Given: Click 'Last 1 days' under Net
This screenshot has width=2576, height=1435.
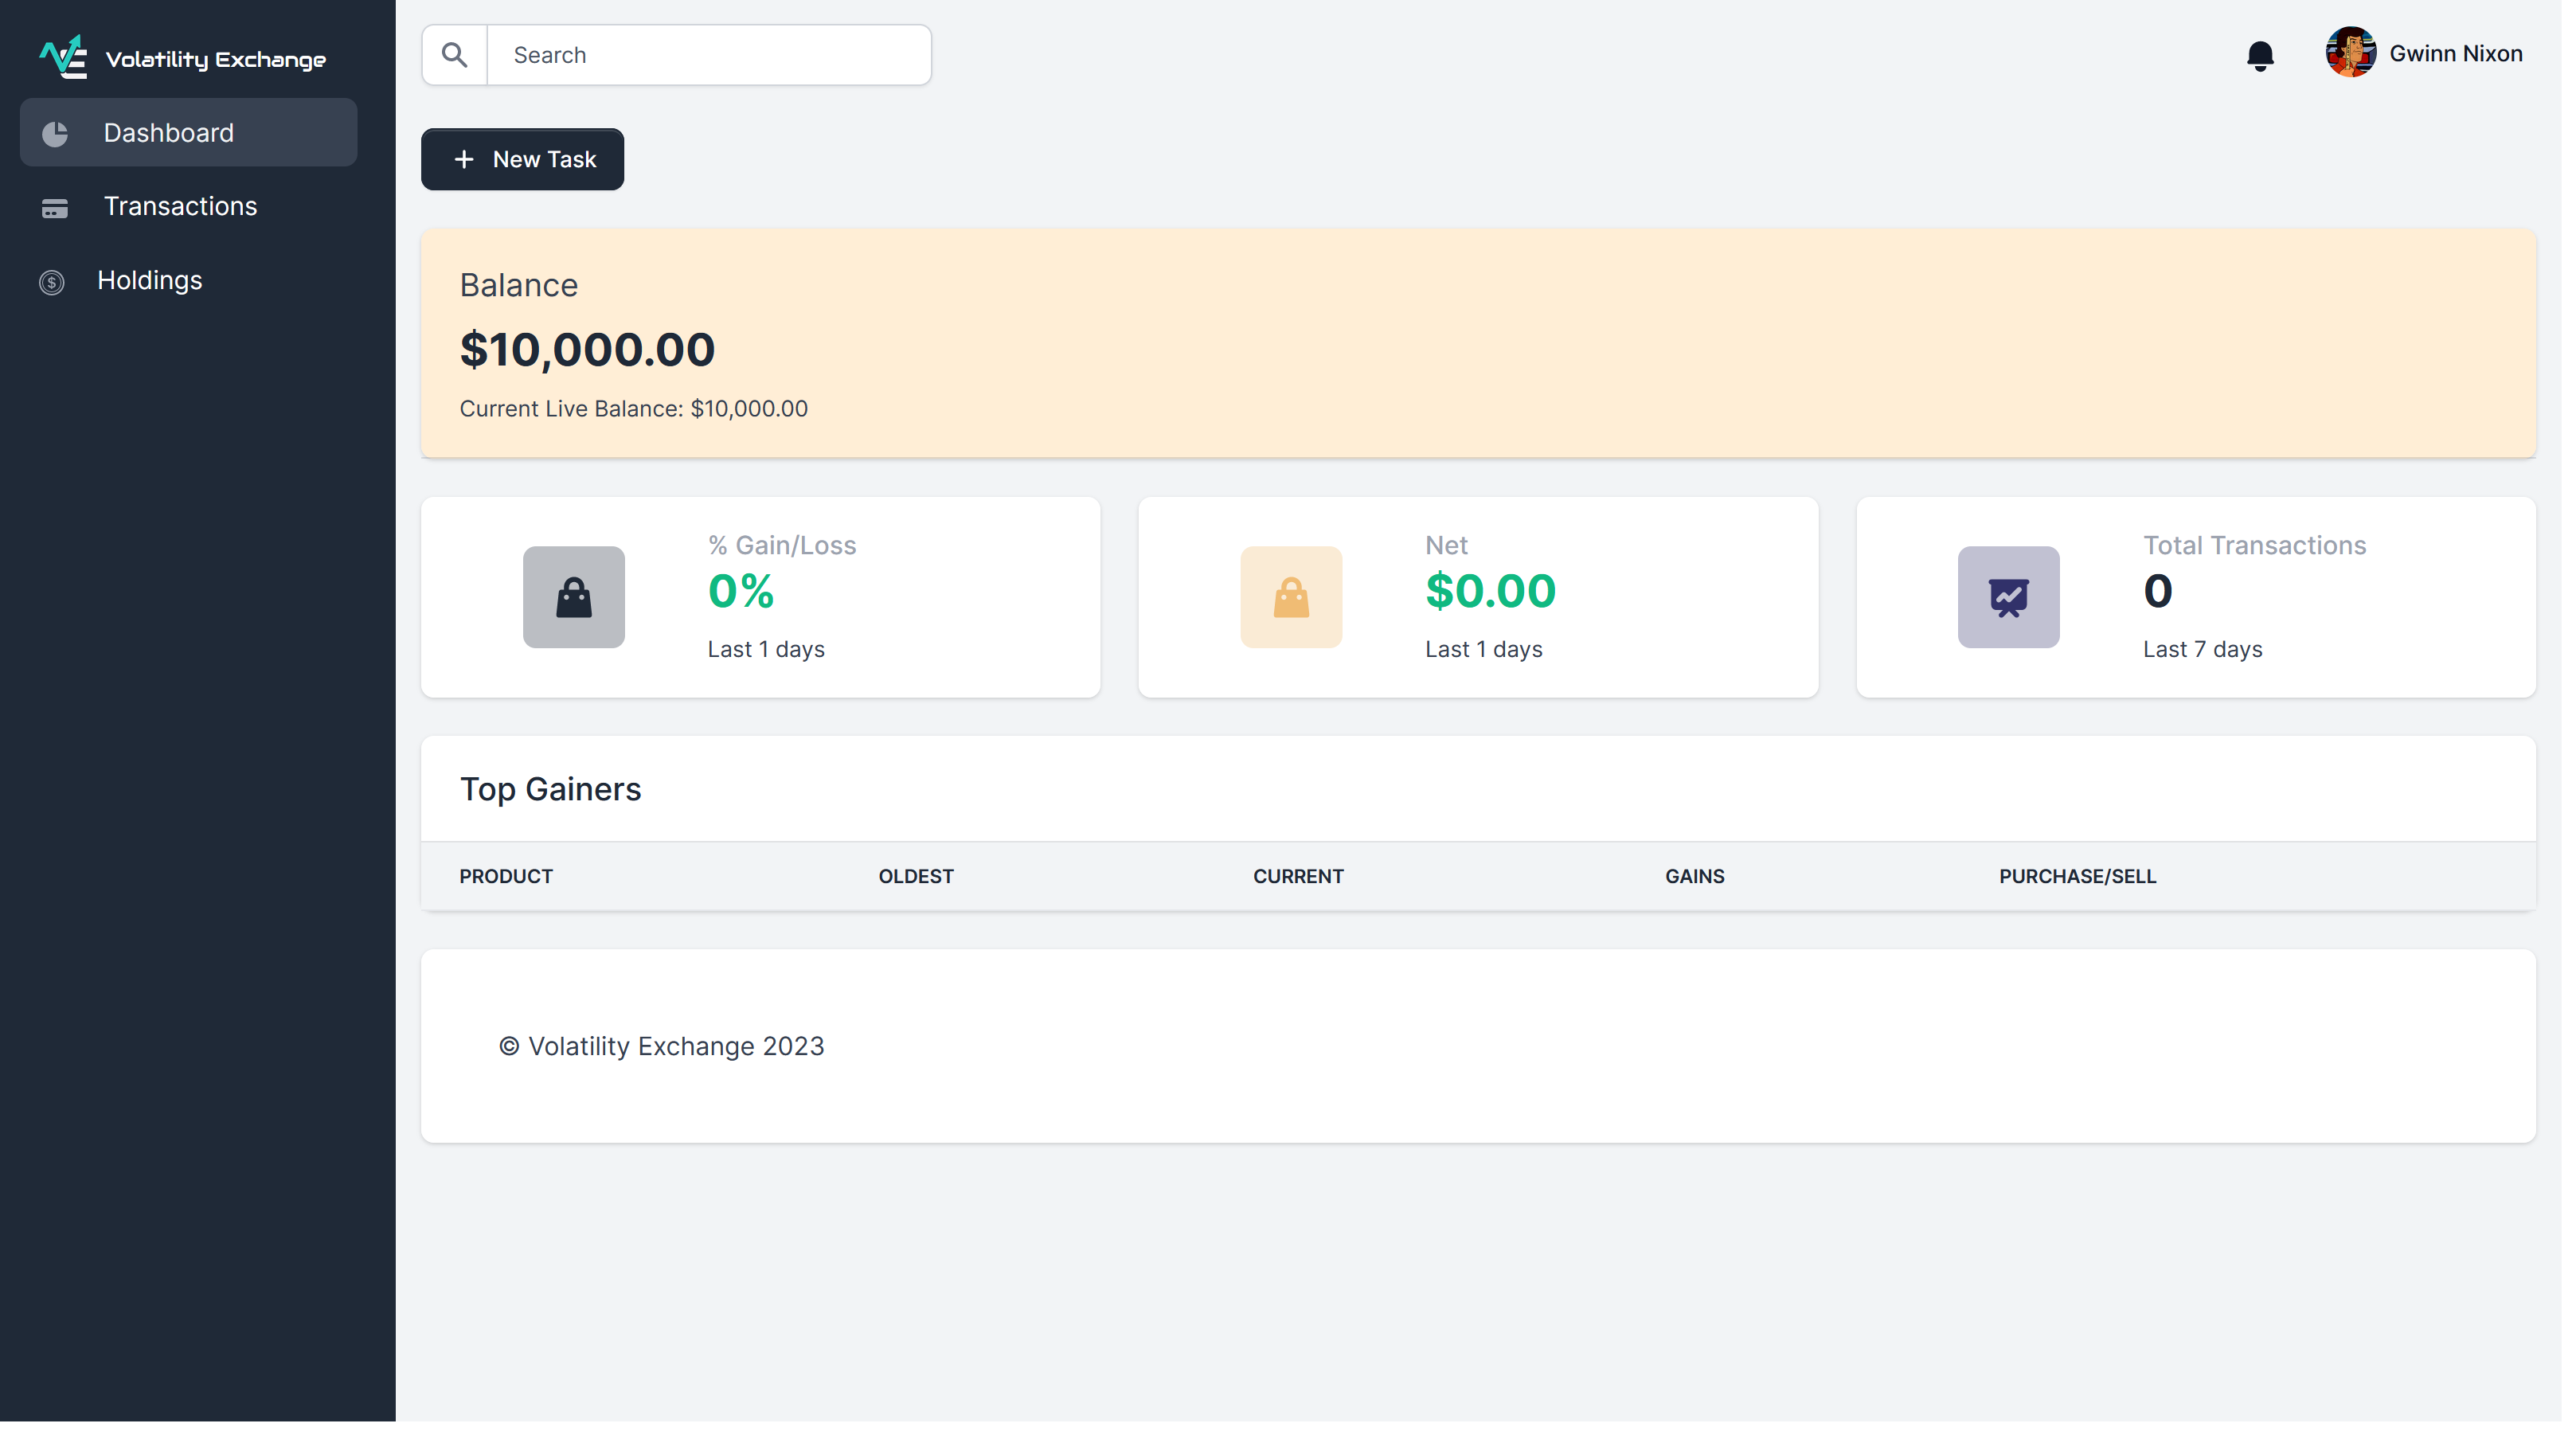Looking at the screenshot, I should (x=1492, y=653).
